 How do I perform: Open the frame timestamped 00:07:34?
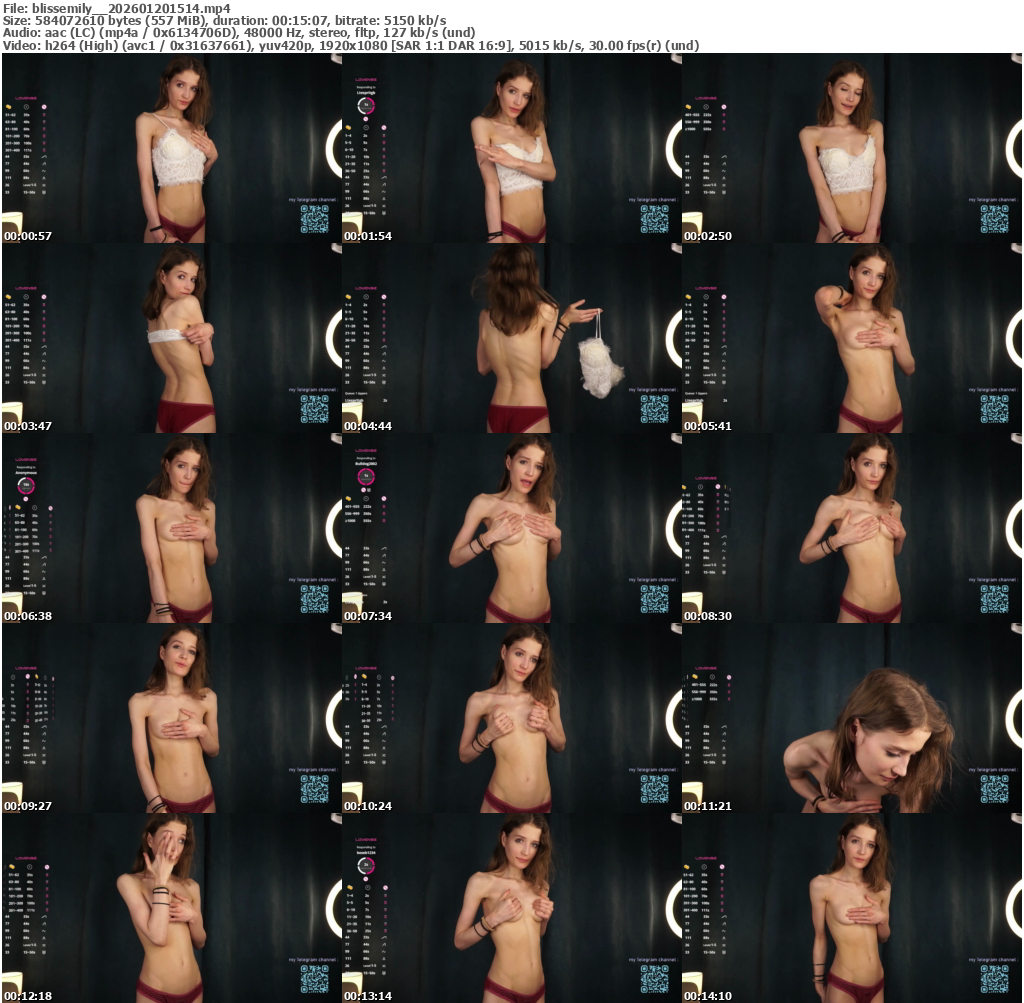pyautogui.click(x=511, y=528)
